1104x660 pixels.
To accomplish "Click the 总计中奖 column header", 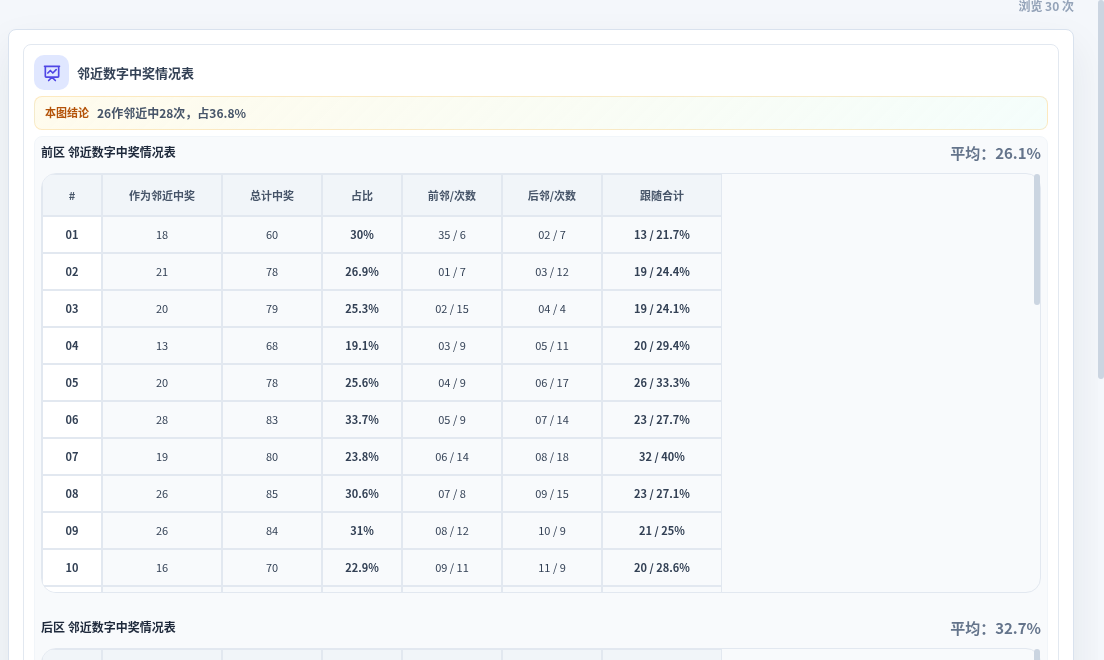I will [x=272, y=196].
